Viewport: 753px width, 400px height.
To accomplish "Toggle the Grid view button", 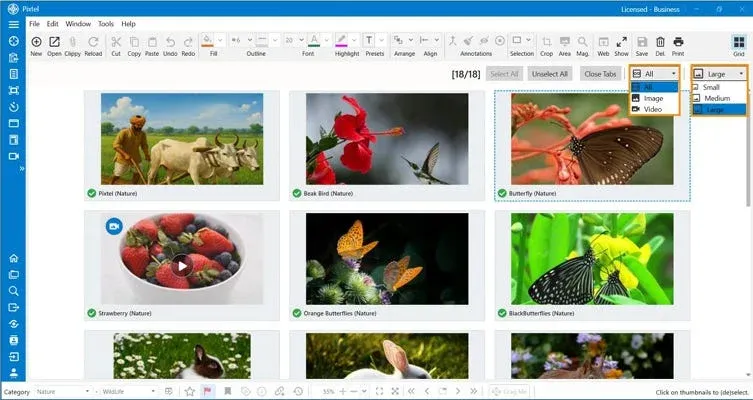I will [739, 42].
